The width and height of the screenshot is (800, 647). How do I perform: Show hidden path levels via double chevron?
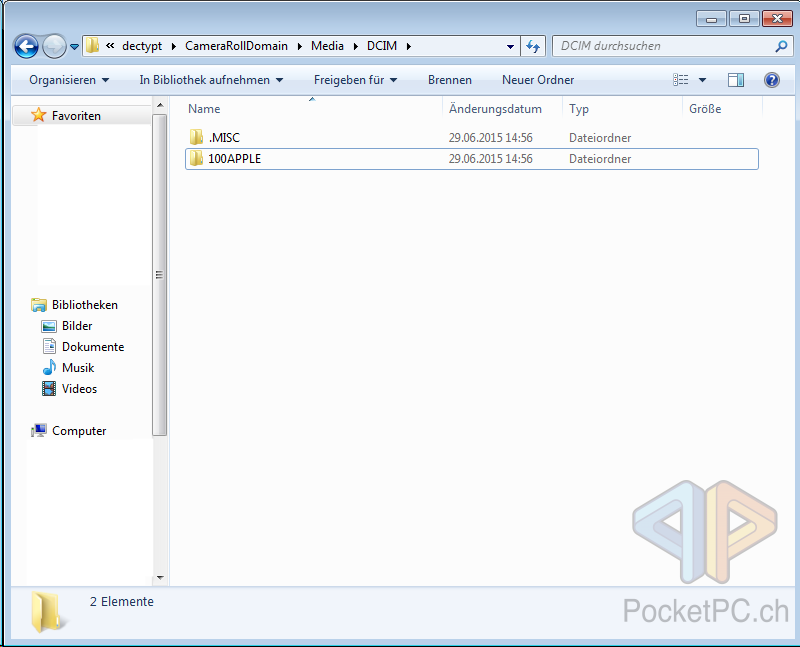tap(110, 45)
